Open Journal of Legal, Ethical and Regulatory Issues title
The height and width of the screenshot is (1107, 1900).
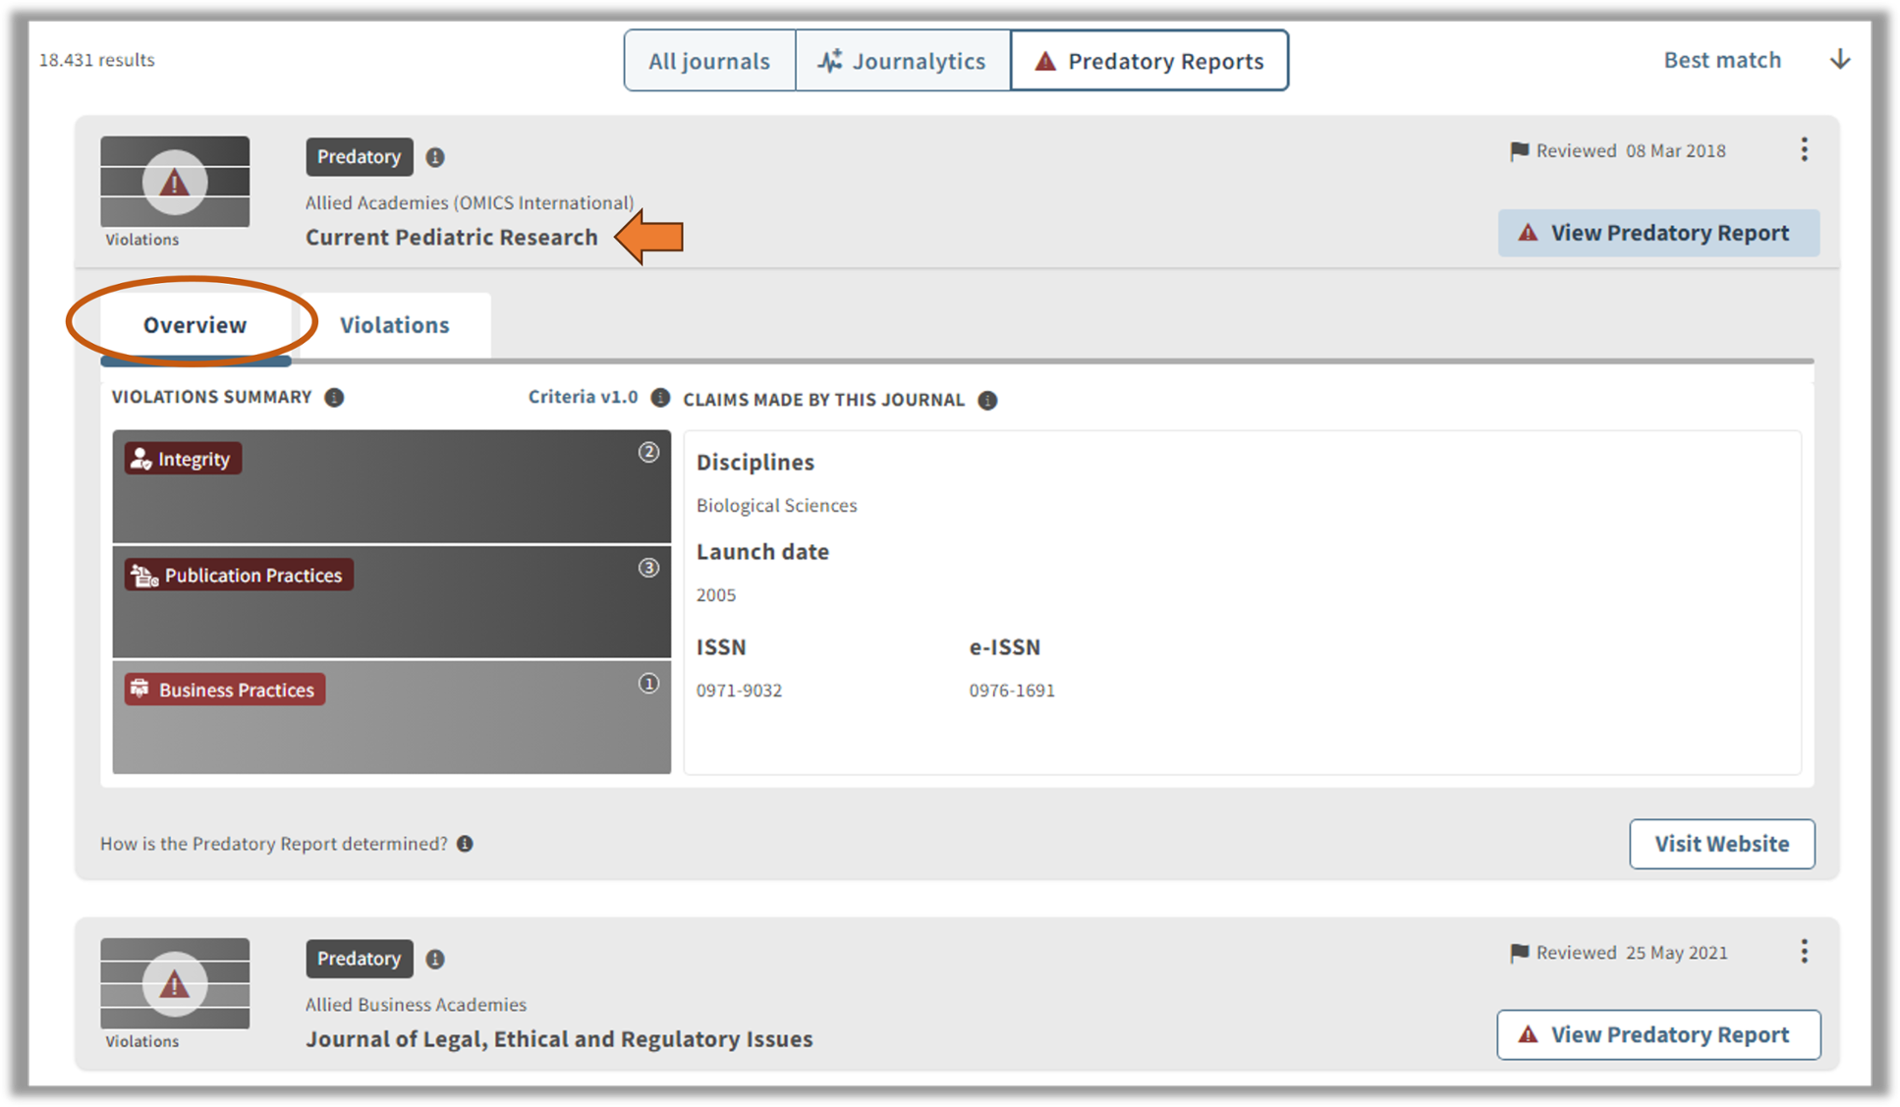pos(559,1039)
